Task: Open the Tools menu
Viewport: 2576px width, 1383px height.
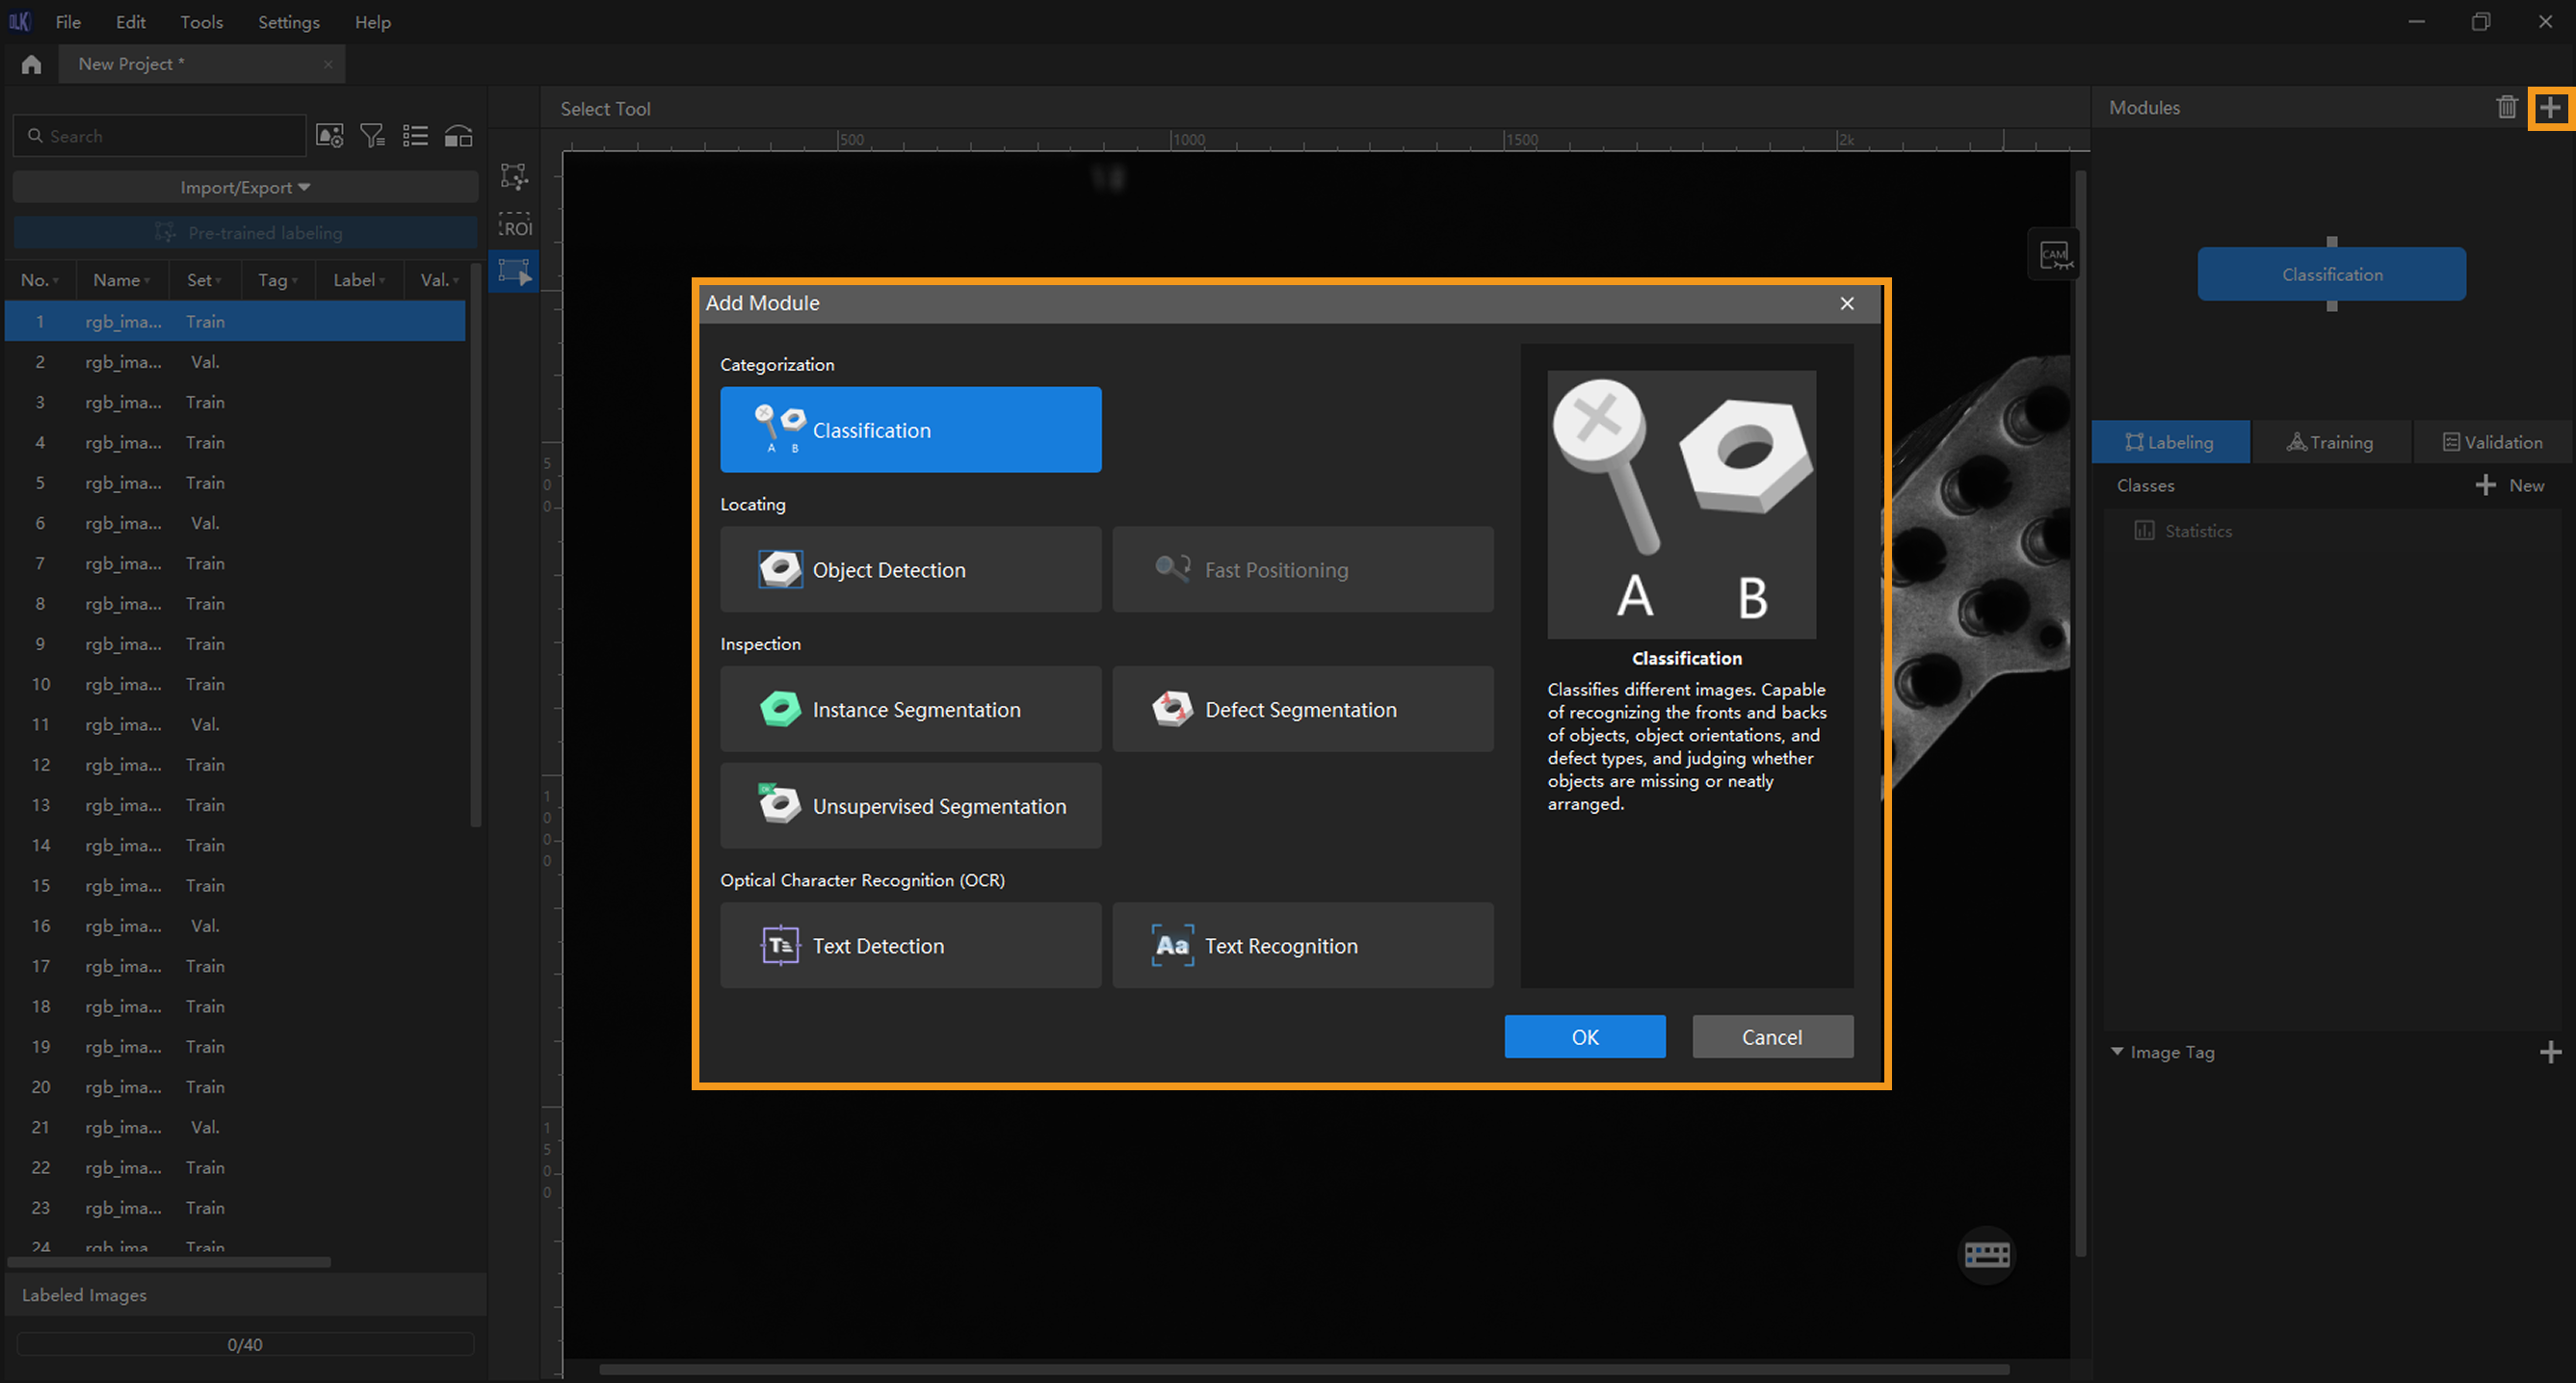Action: click(x=201, y=22)
